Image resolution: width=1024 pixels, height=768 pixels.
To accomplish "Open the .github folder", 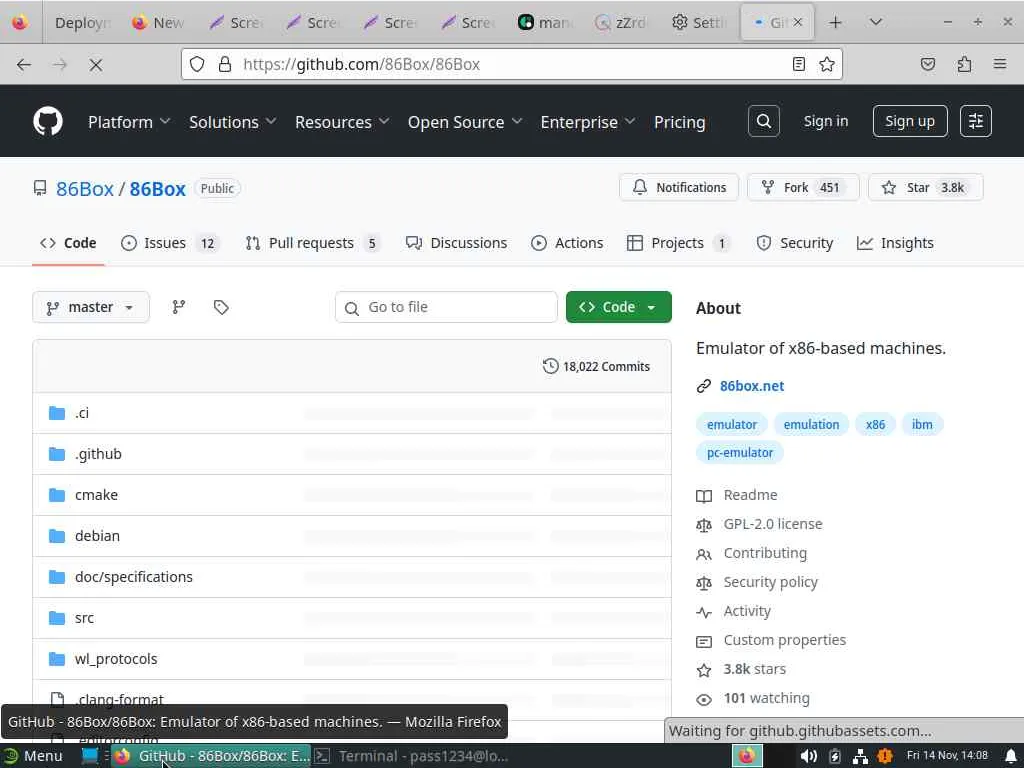I will click(x=98, y=454).
